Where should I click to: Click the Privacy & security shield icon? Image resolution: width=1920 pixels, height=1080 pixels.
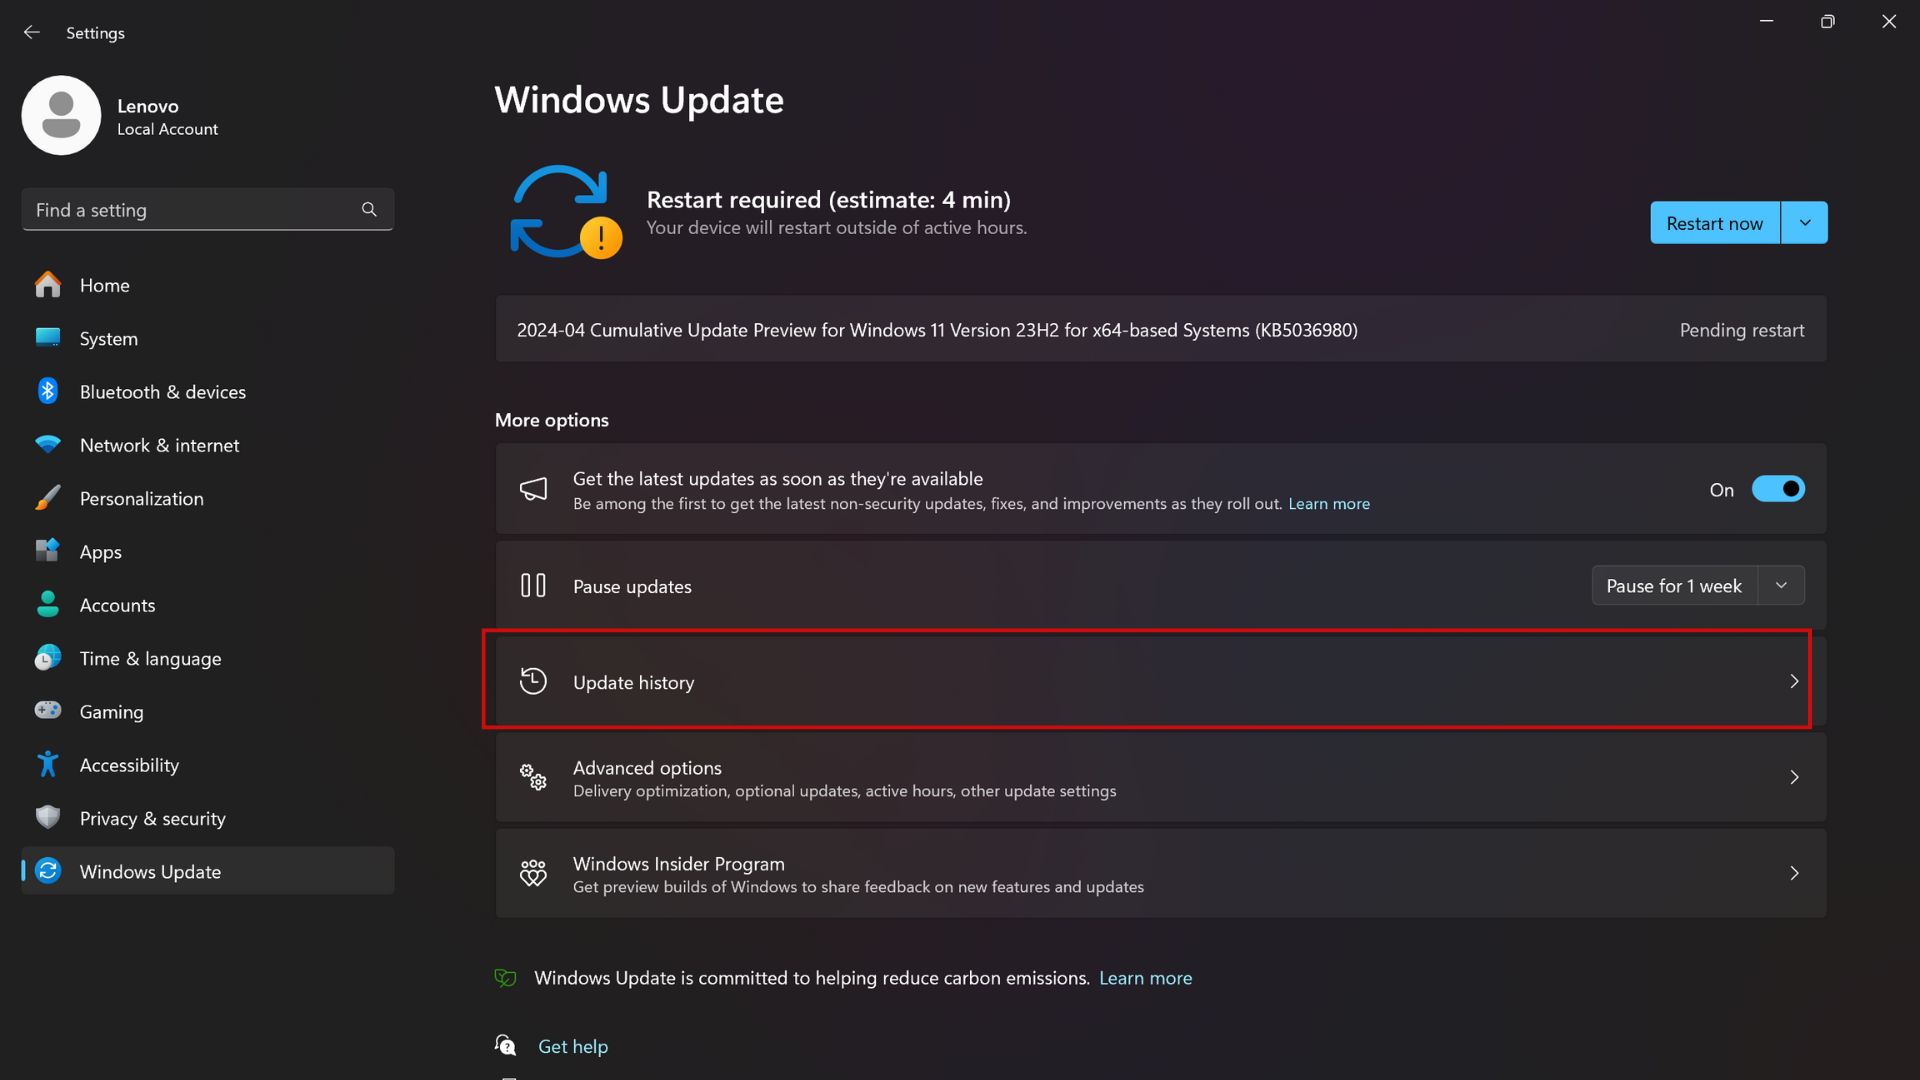pos(48,817)
